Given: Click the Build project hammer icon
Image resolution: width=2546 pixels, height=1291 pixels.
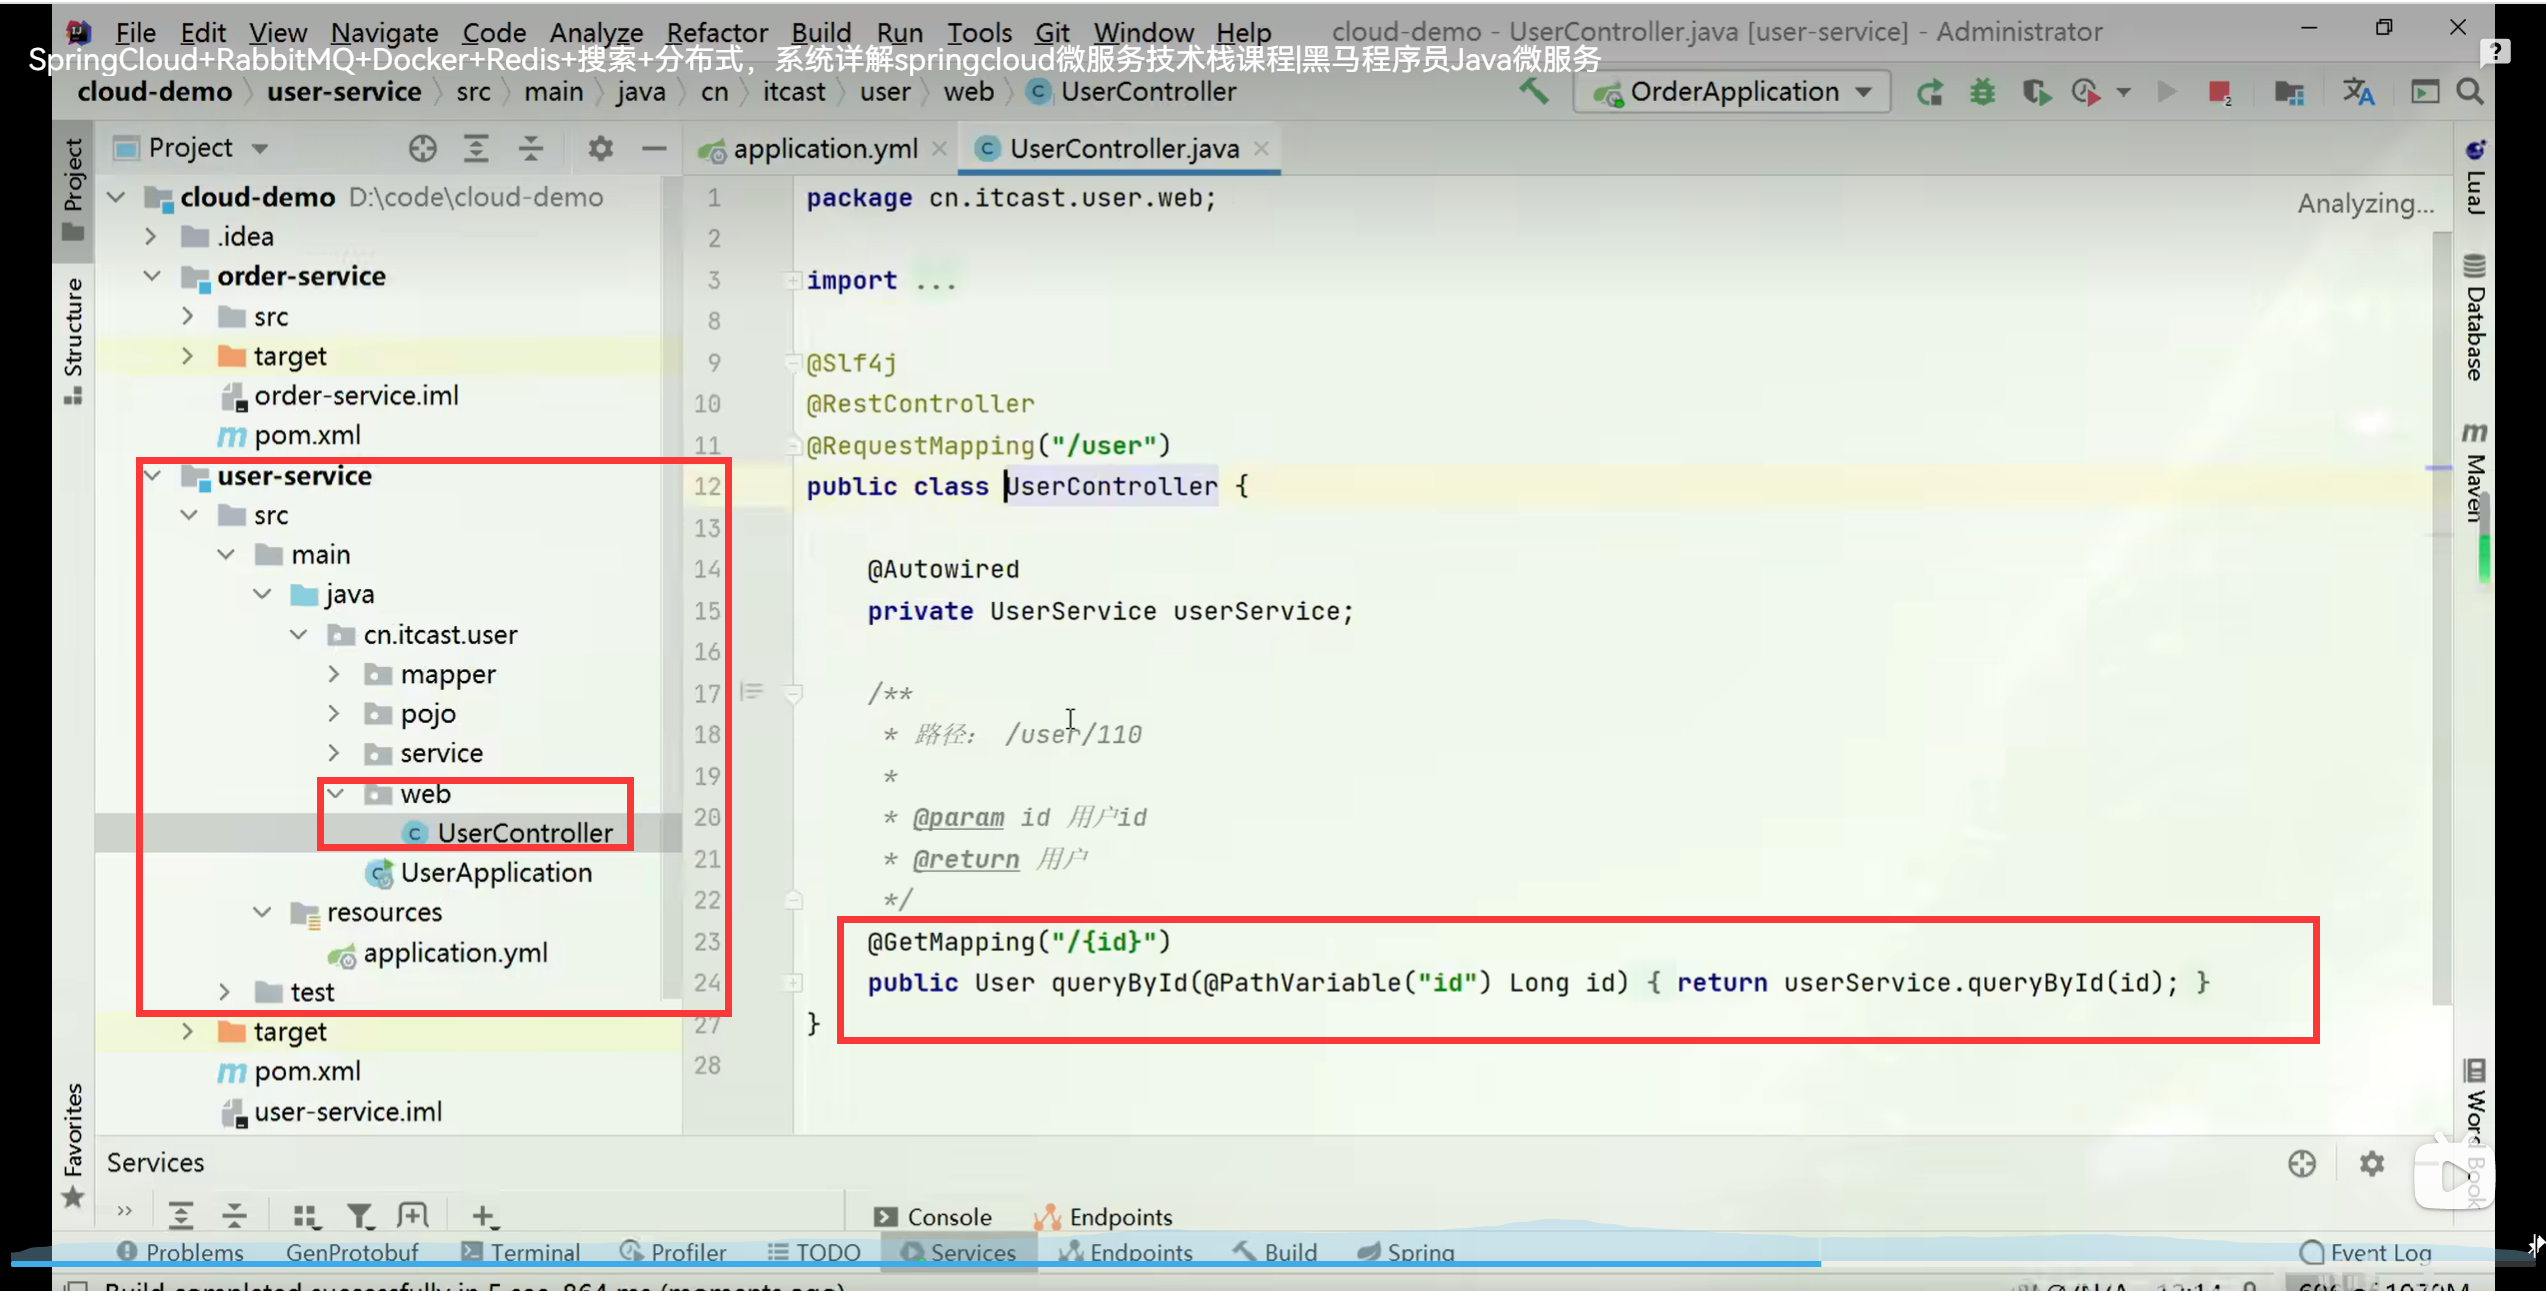Looking at the screenshot, I should click(1533, 92).
